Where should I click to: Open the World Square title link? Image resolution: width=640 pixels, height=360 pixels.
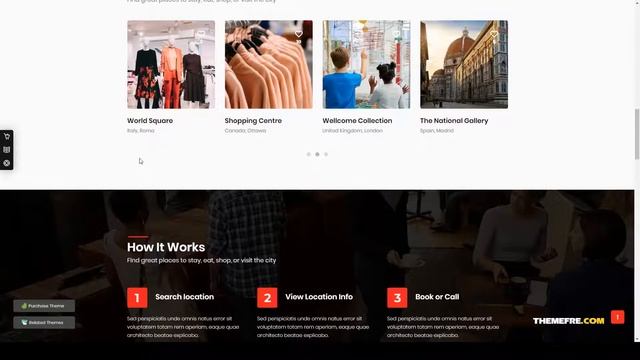tap(150, 121)
